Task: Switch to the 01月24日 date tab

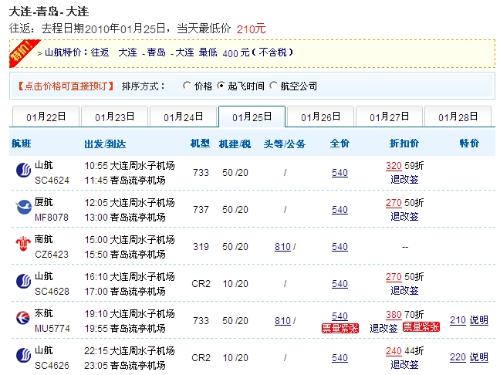Action: (183, 117)
